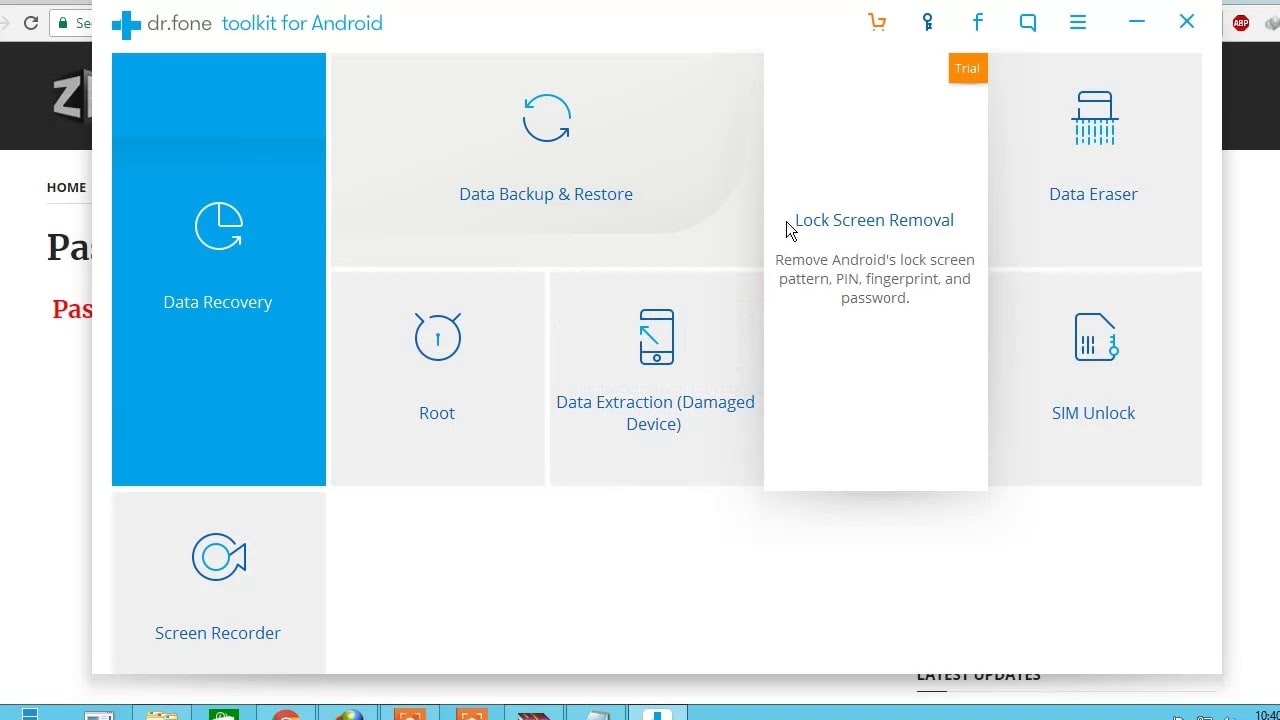The image size is (1280, 720).
Task: Open Data Backup & Restore label
Action: point(546,194)
